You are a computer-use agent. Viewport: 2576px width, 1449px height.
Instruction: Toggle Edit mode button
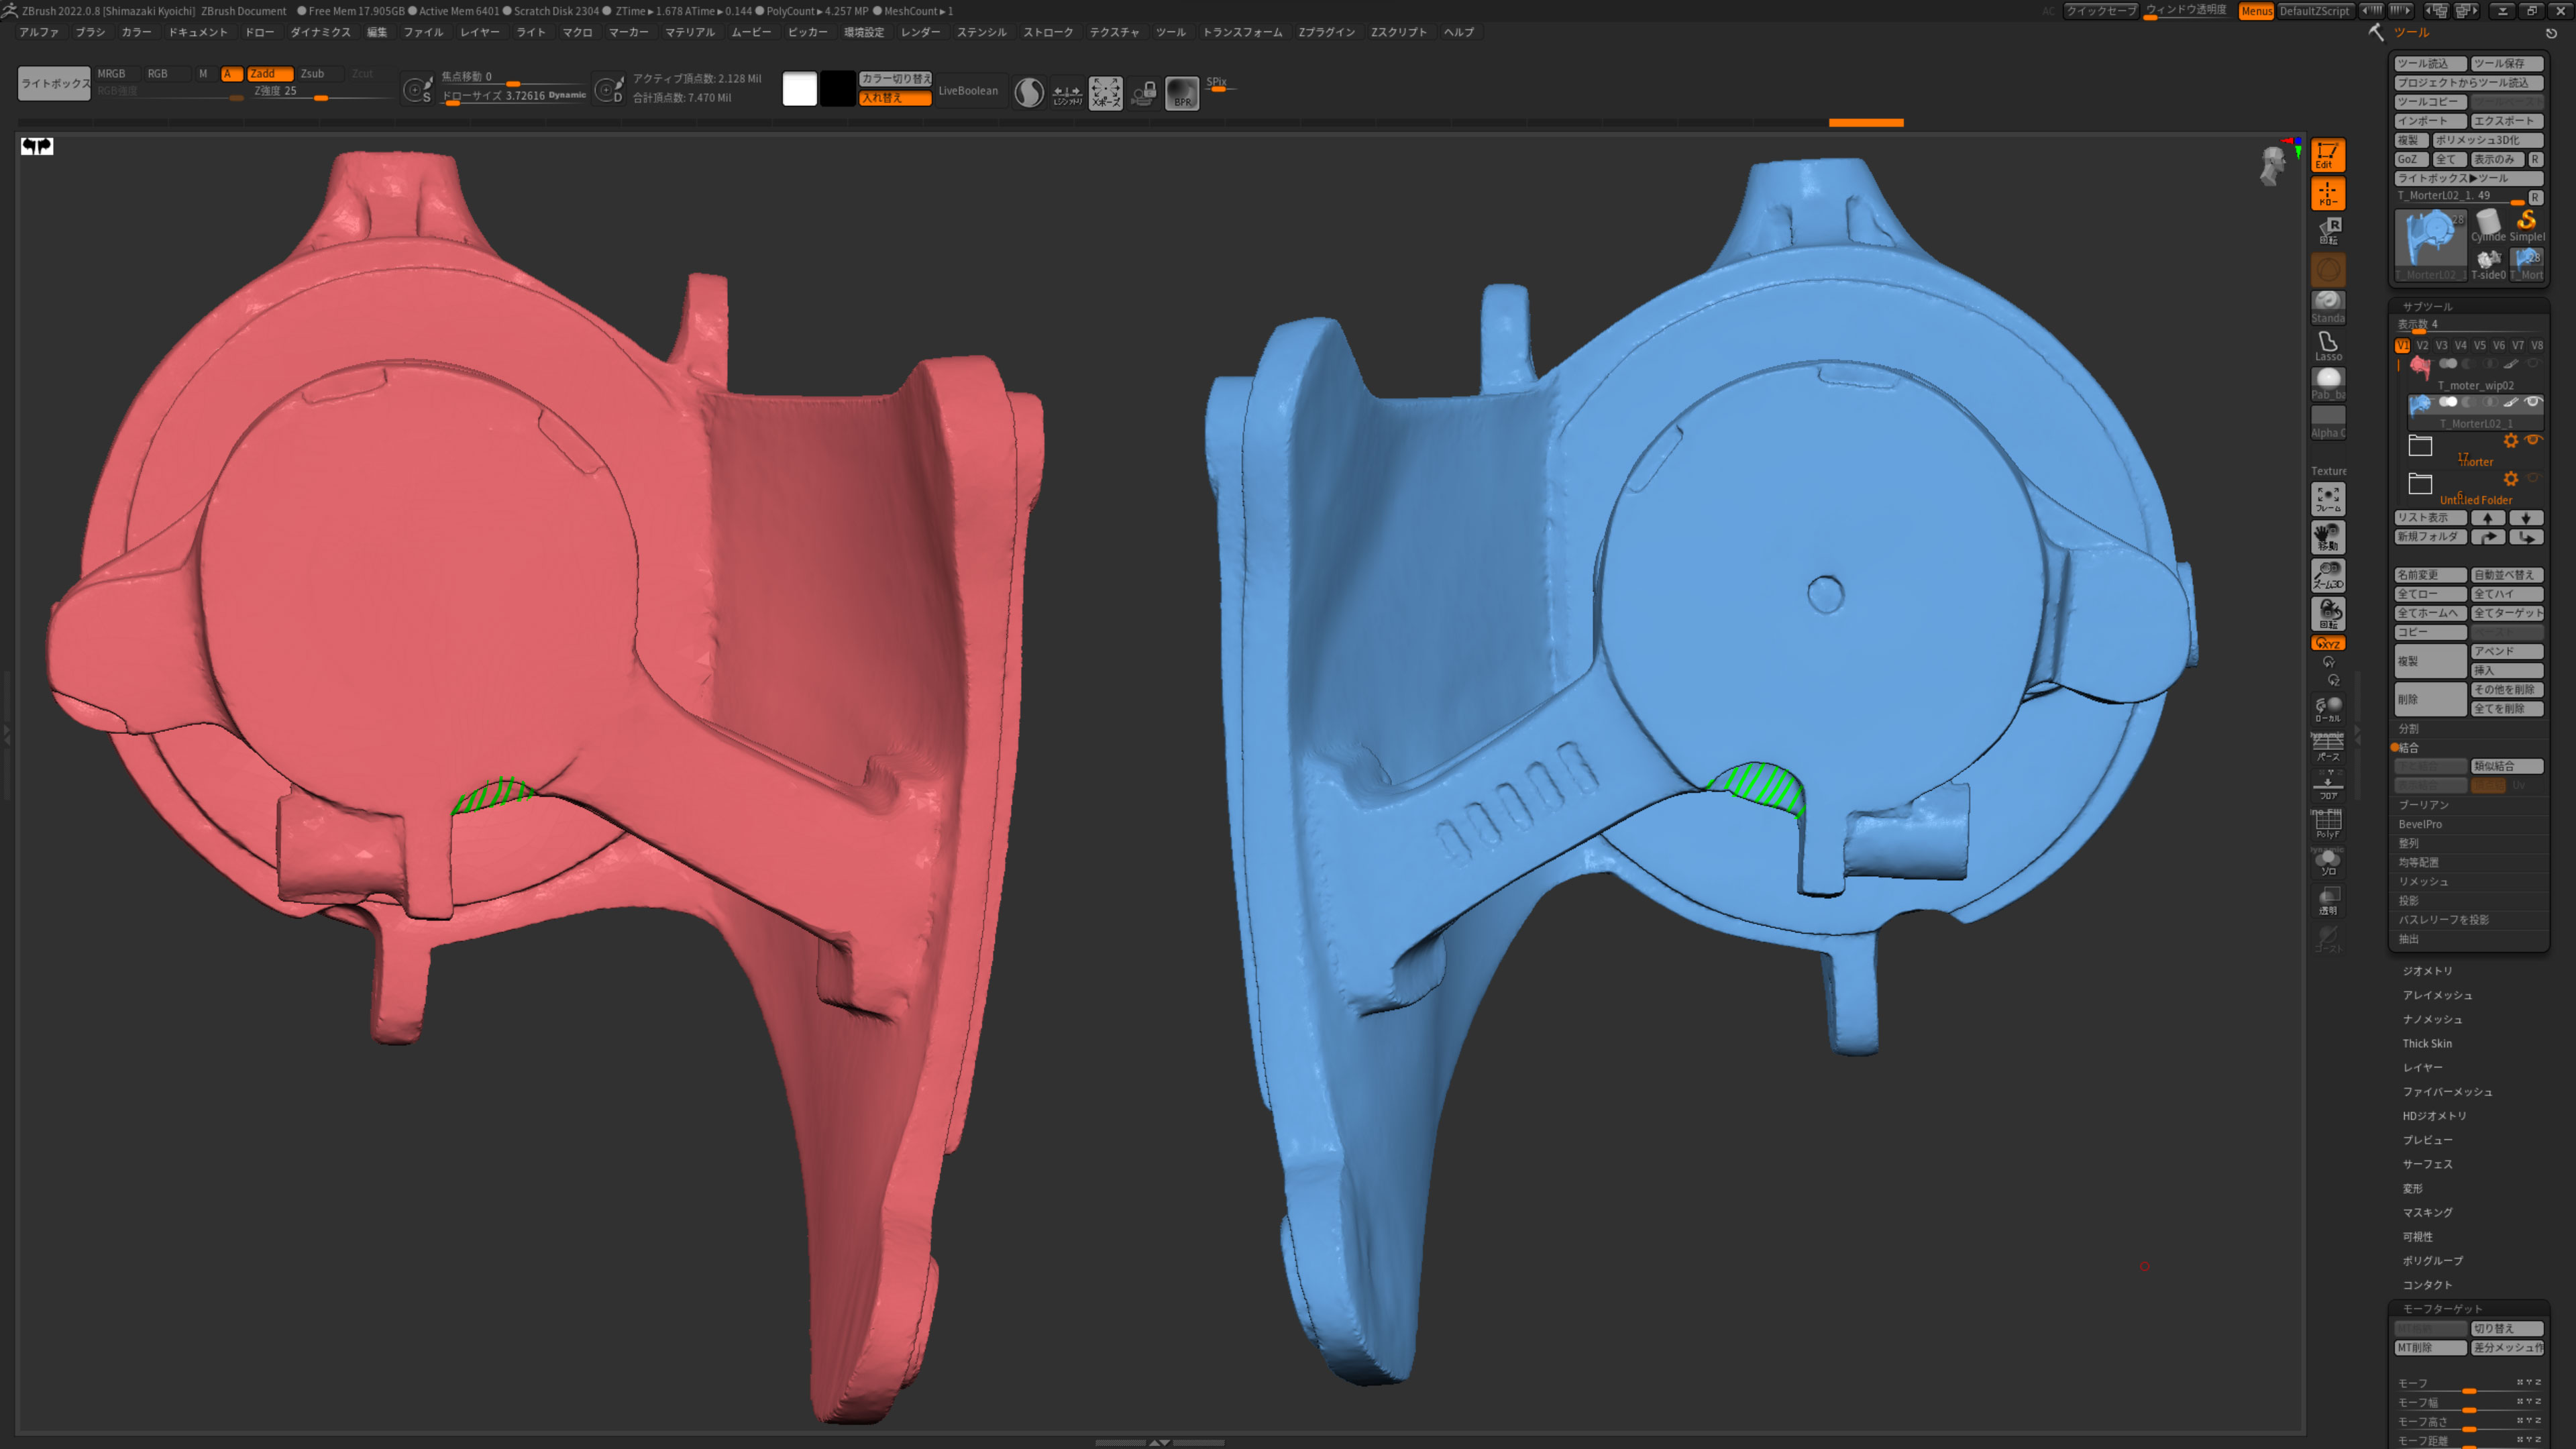(2327, 155)
